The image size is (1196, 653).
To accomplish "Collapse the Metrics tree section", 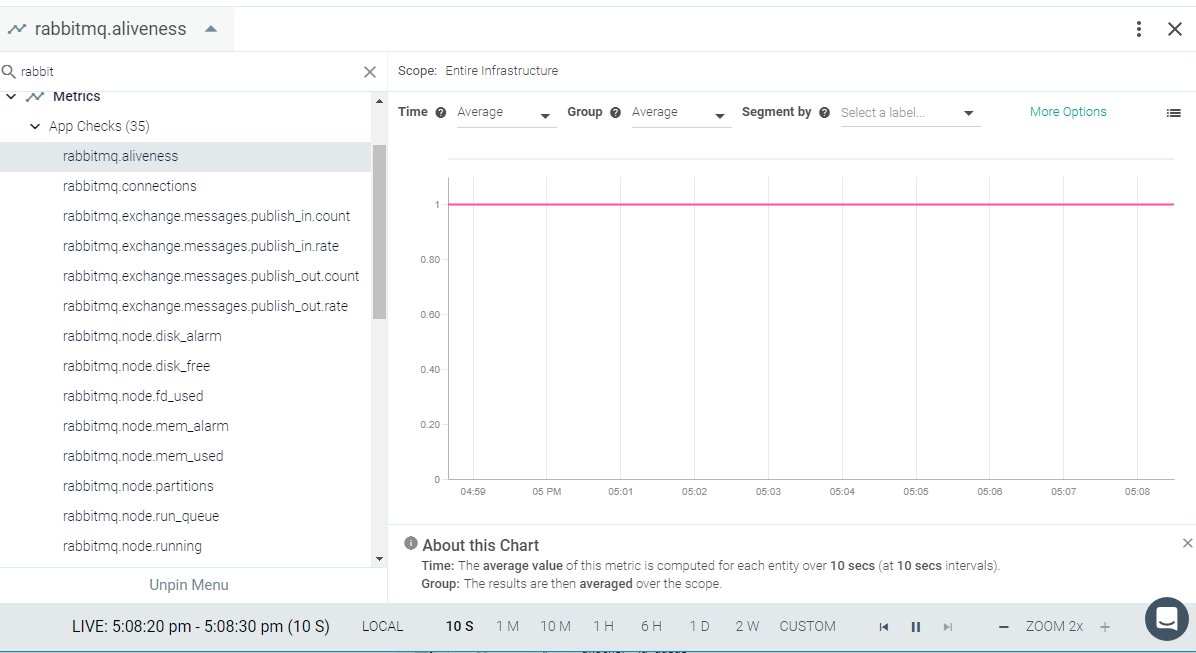I will click(x=11, y=97).
